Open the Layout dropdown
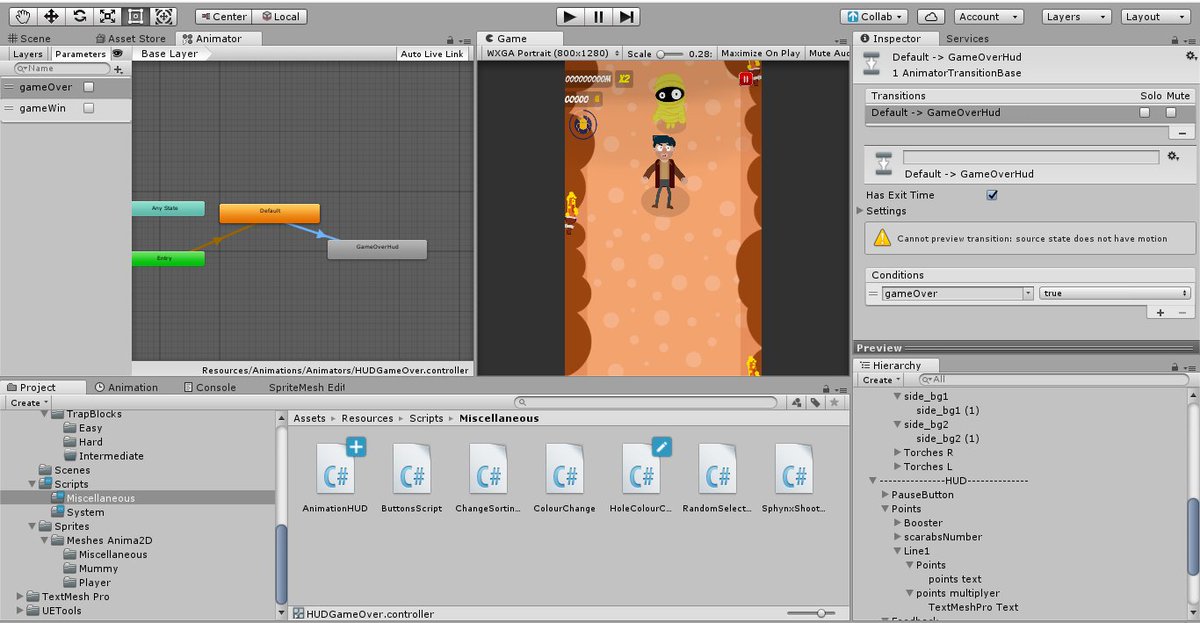The width and height of the screenshot is (1200, 623). (1154, 16)
